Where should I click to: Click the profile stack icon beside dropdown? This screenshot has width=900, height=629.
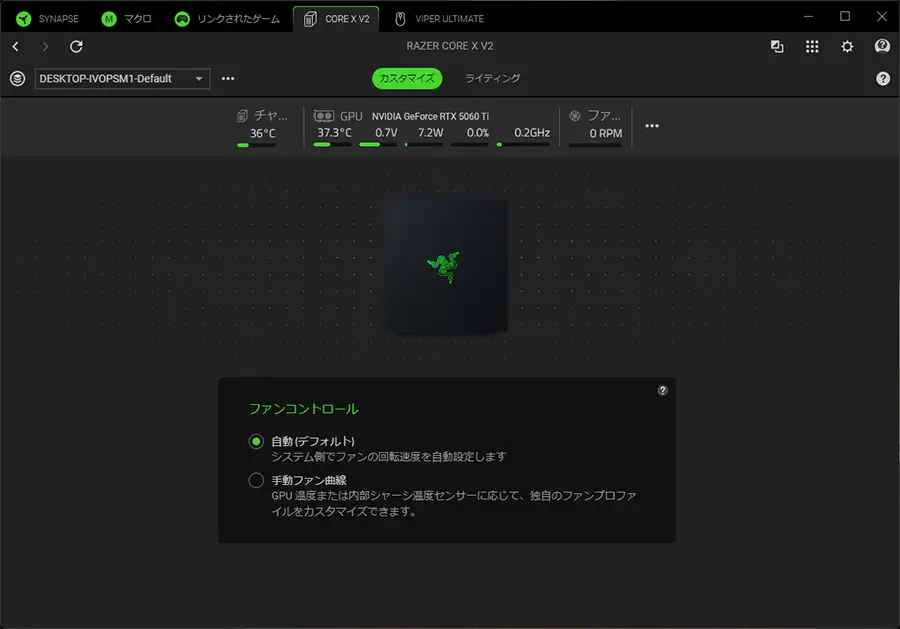(x=17, y=78)
